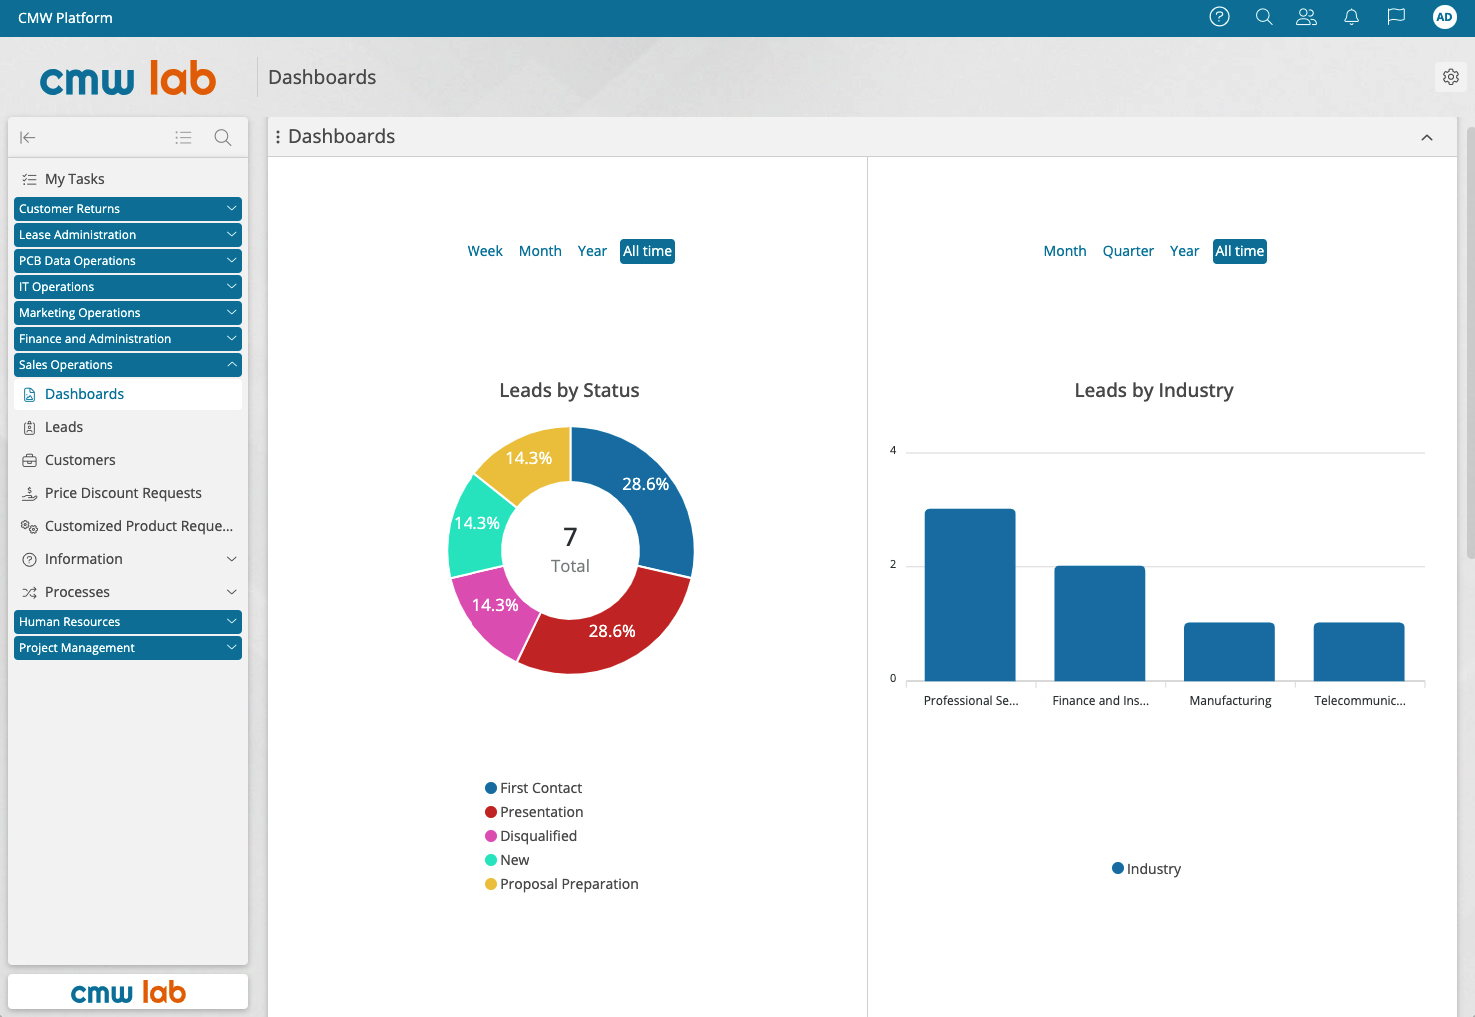Click the sidebar list view icon
This screenshot has height=1017, width=1475.
(183, 137)
